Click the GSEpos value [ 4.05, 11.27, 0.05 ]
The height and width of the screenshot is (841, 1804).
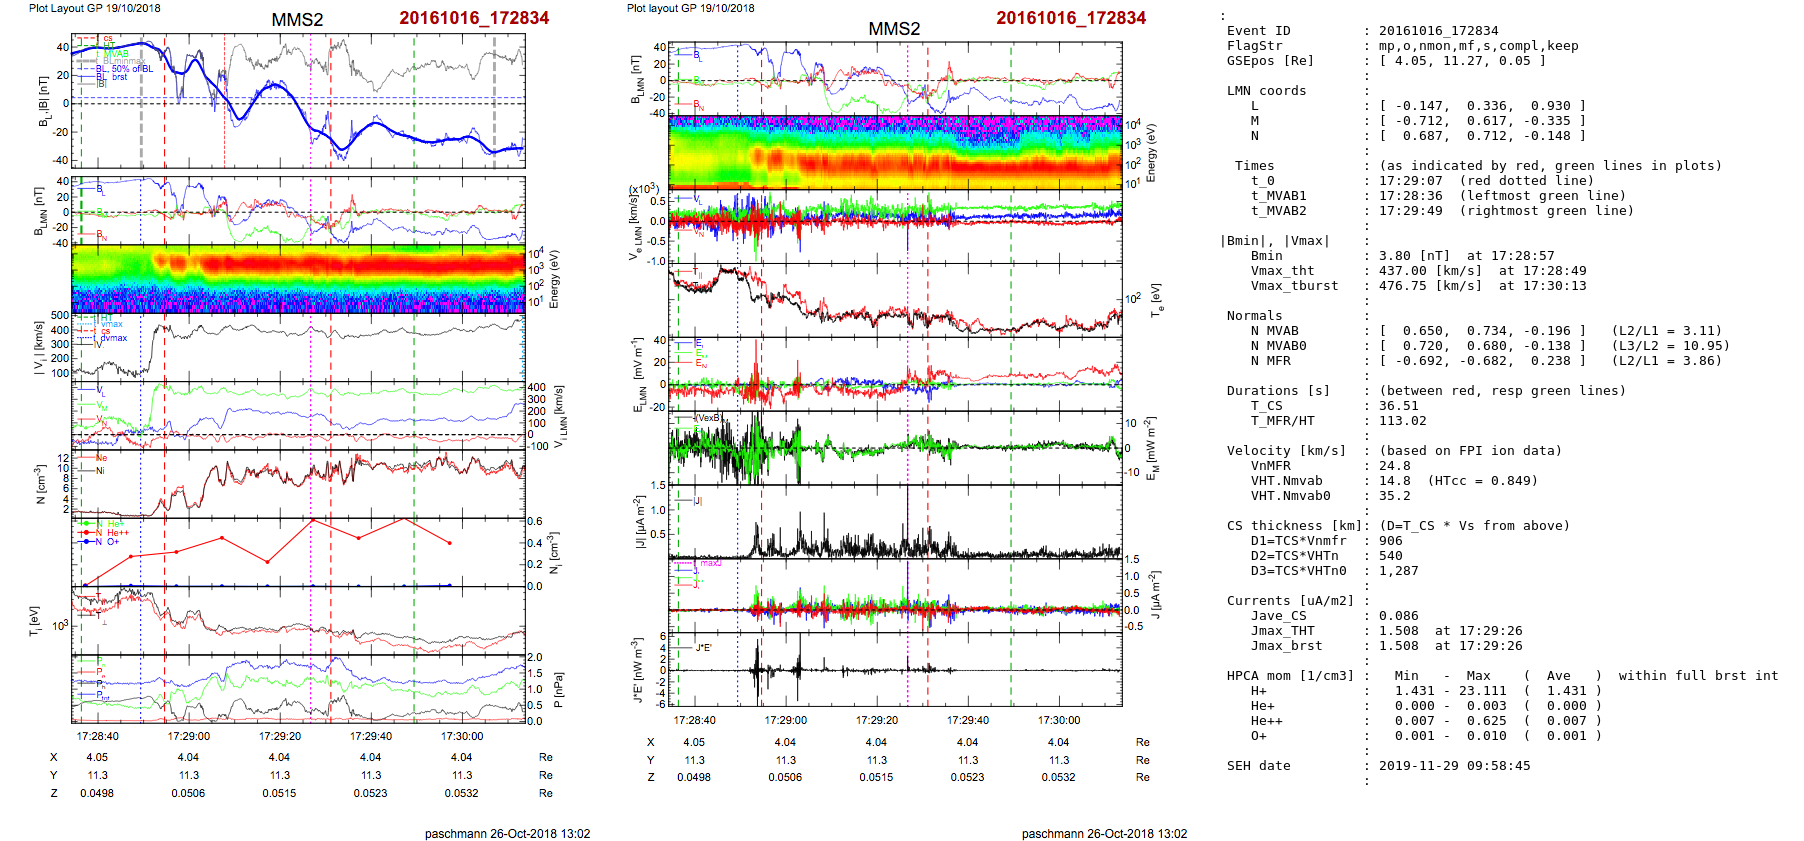(x=1462, y=61)
